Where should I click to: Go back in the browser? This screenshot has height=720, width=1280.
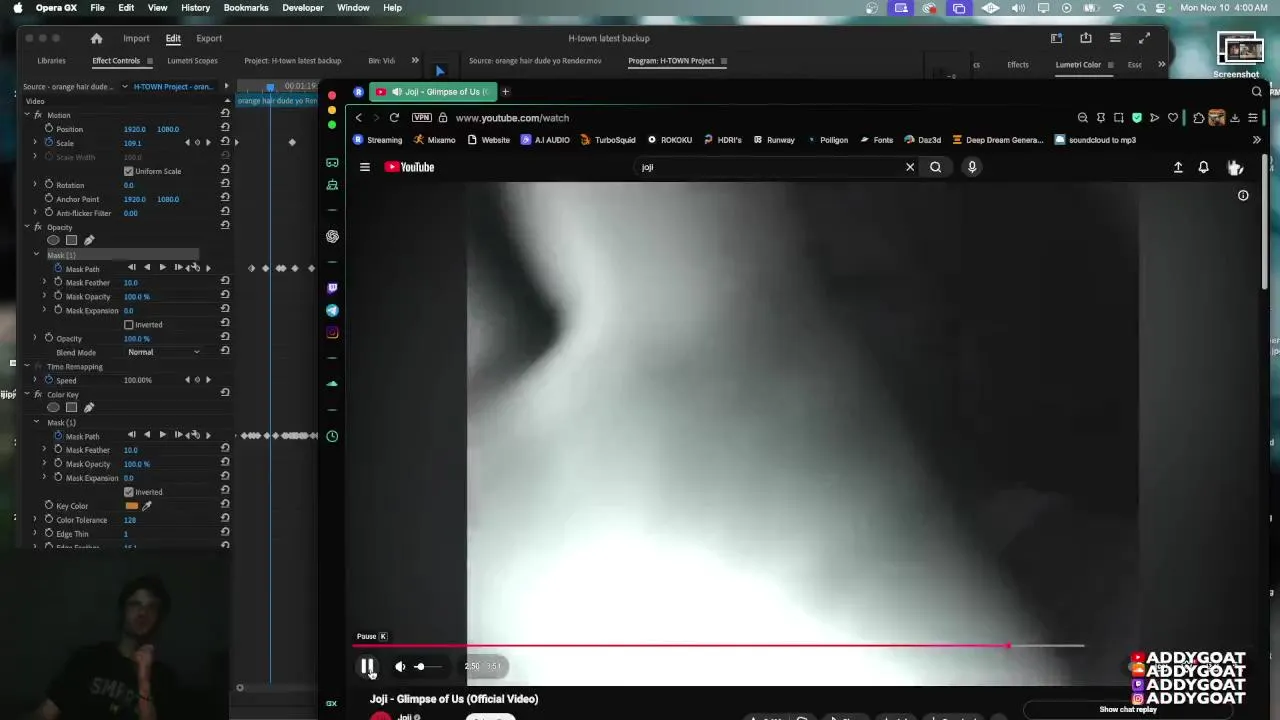pos(359,118)
